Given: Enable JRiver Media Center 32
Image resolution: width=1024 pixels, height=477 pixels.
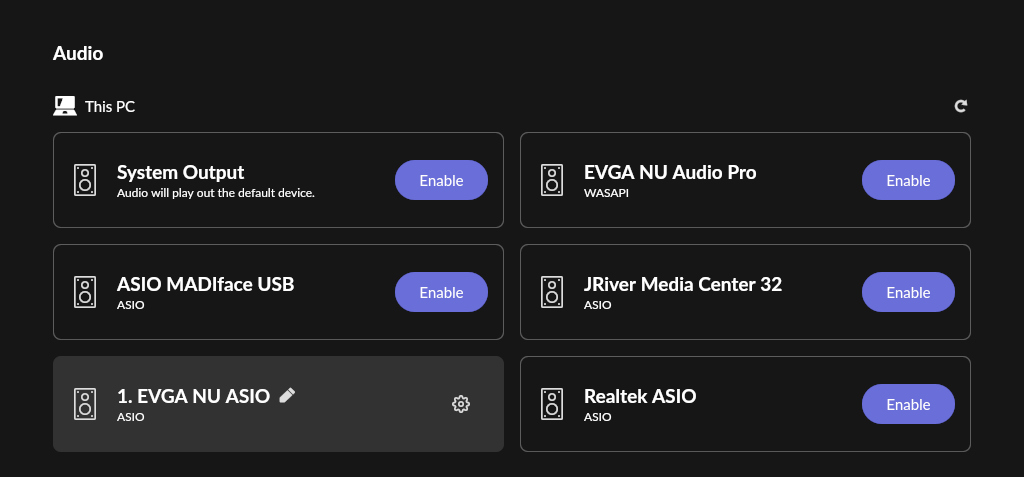Looking at the screenshot, I should tap(908, 292).
